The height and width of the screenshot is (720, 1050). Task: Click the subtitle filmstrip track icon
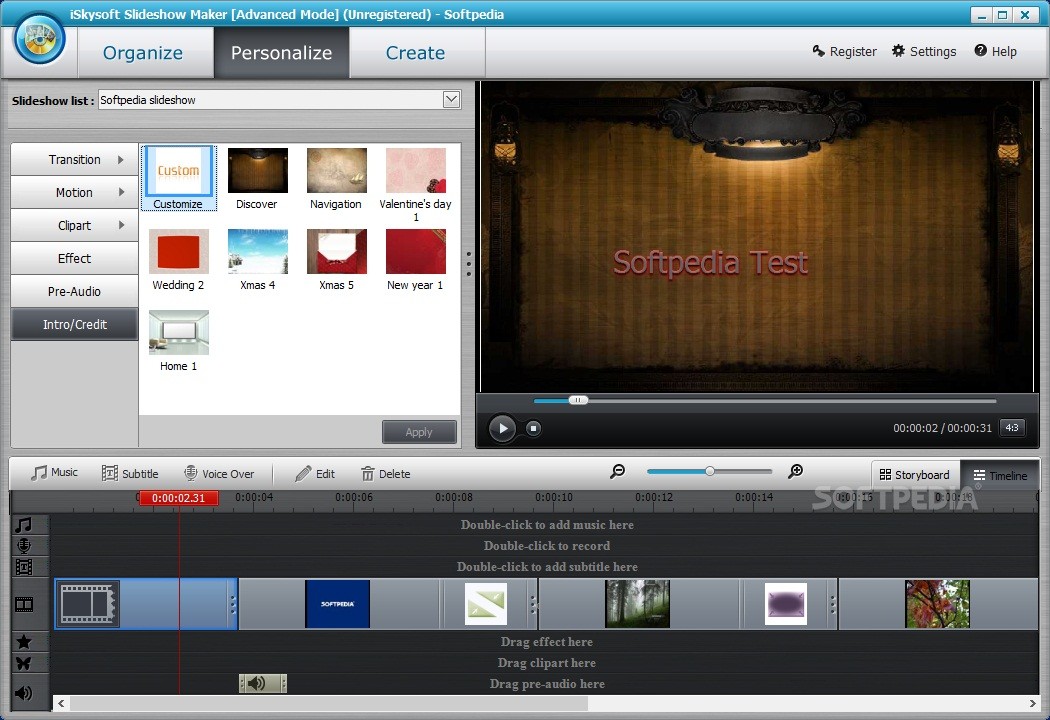coord(24,567)
